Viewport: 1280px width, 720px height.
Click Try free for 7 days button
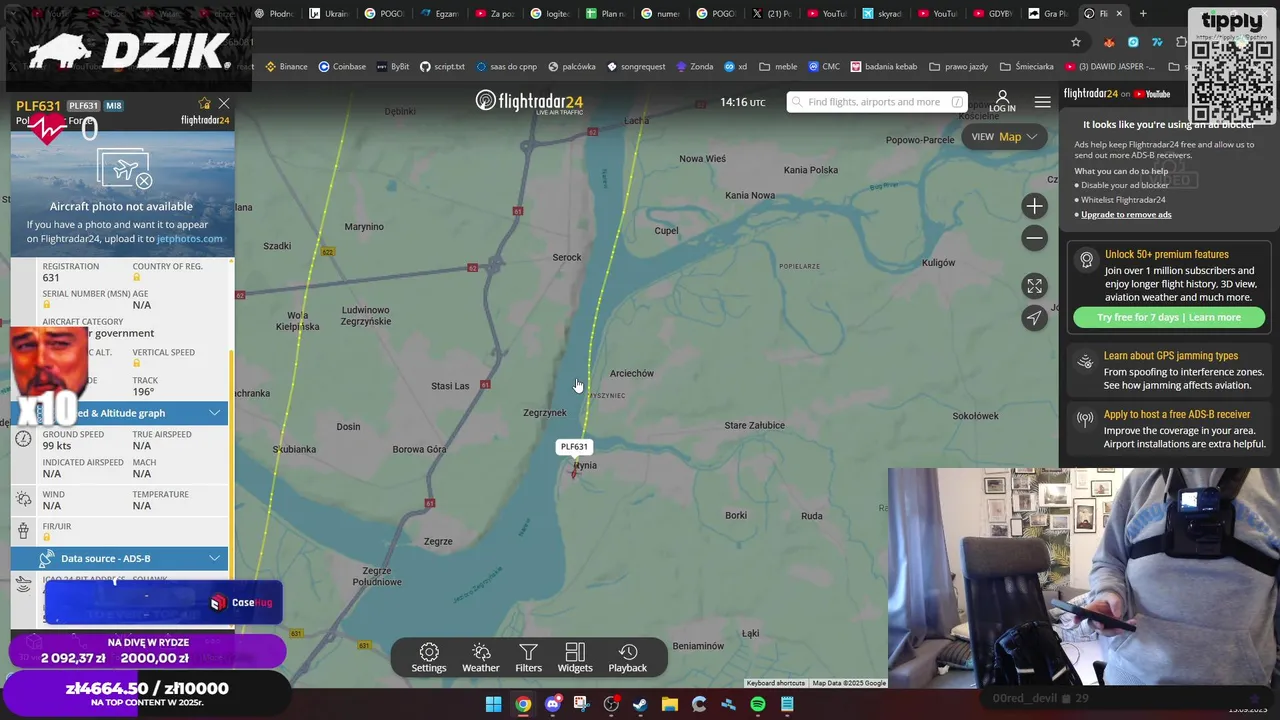(1168, 317)
